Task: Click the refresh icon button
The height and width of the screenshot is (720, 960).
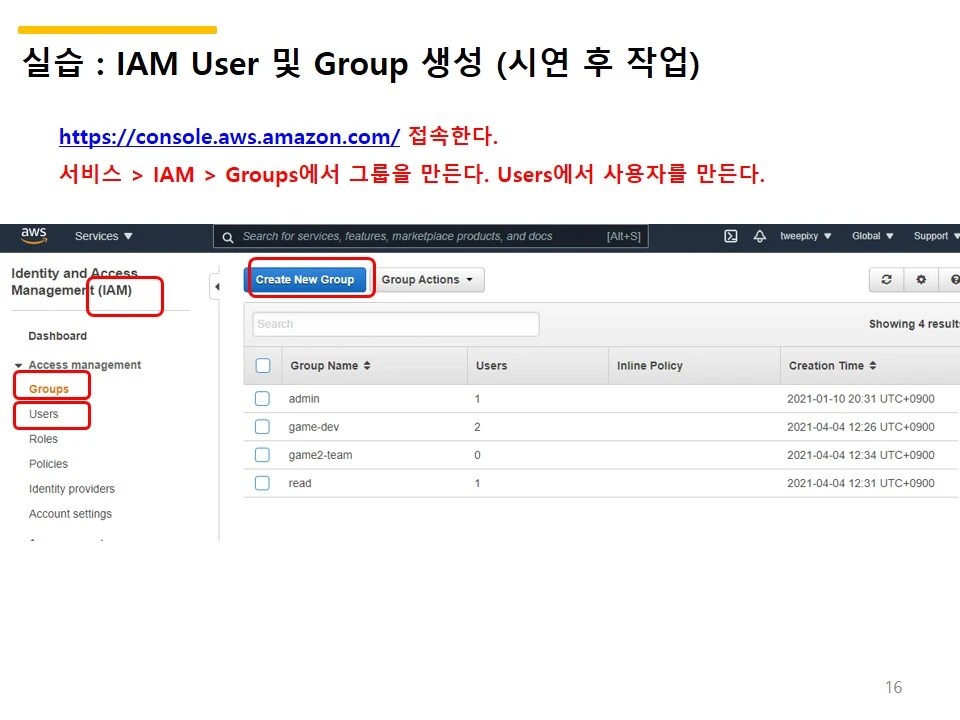Action: coord(886,280)
